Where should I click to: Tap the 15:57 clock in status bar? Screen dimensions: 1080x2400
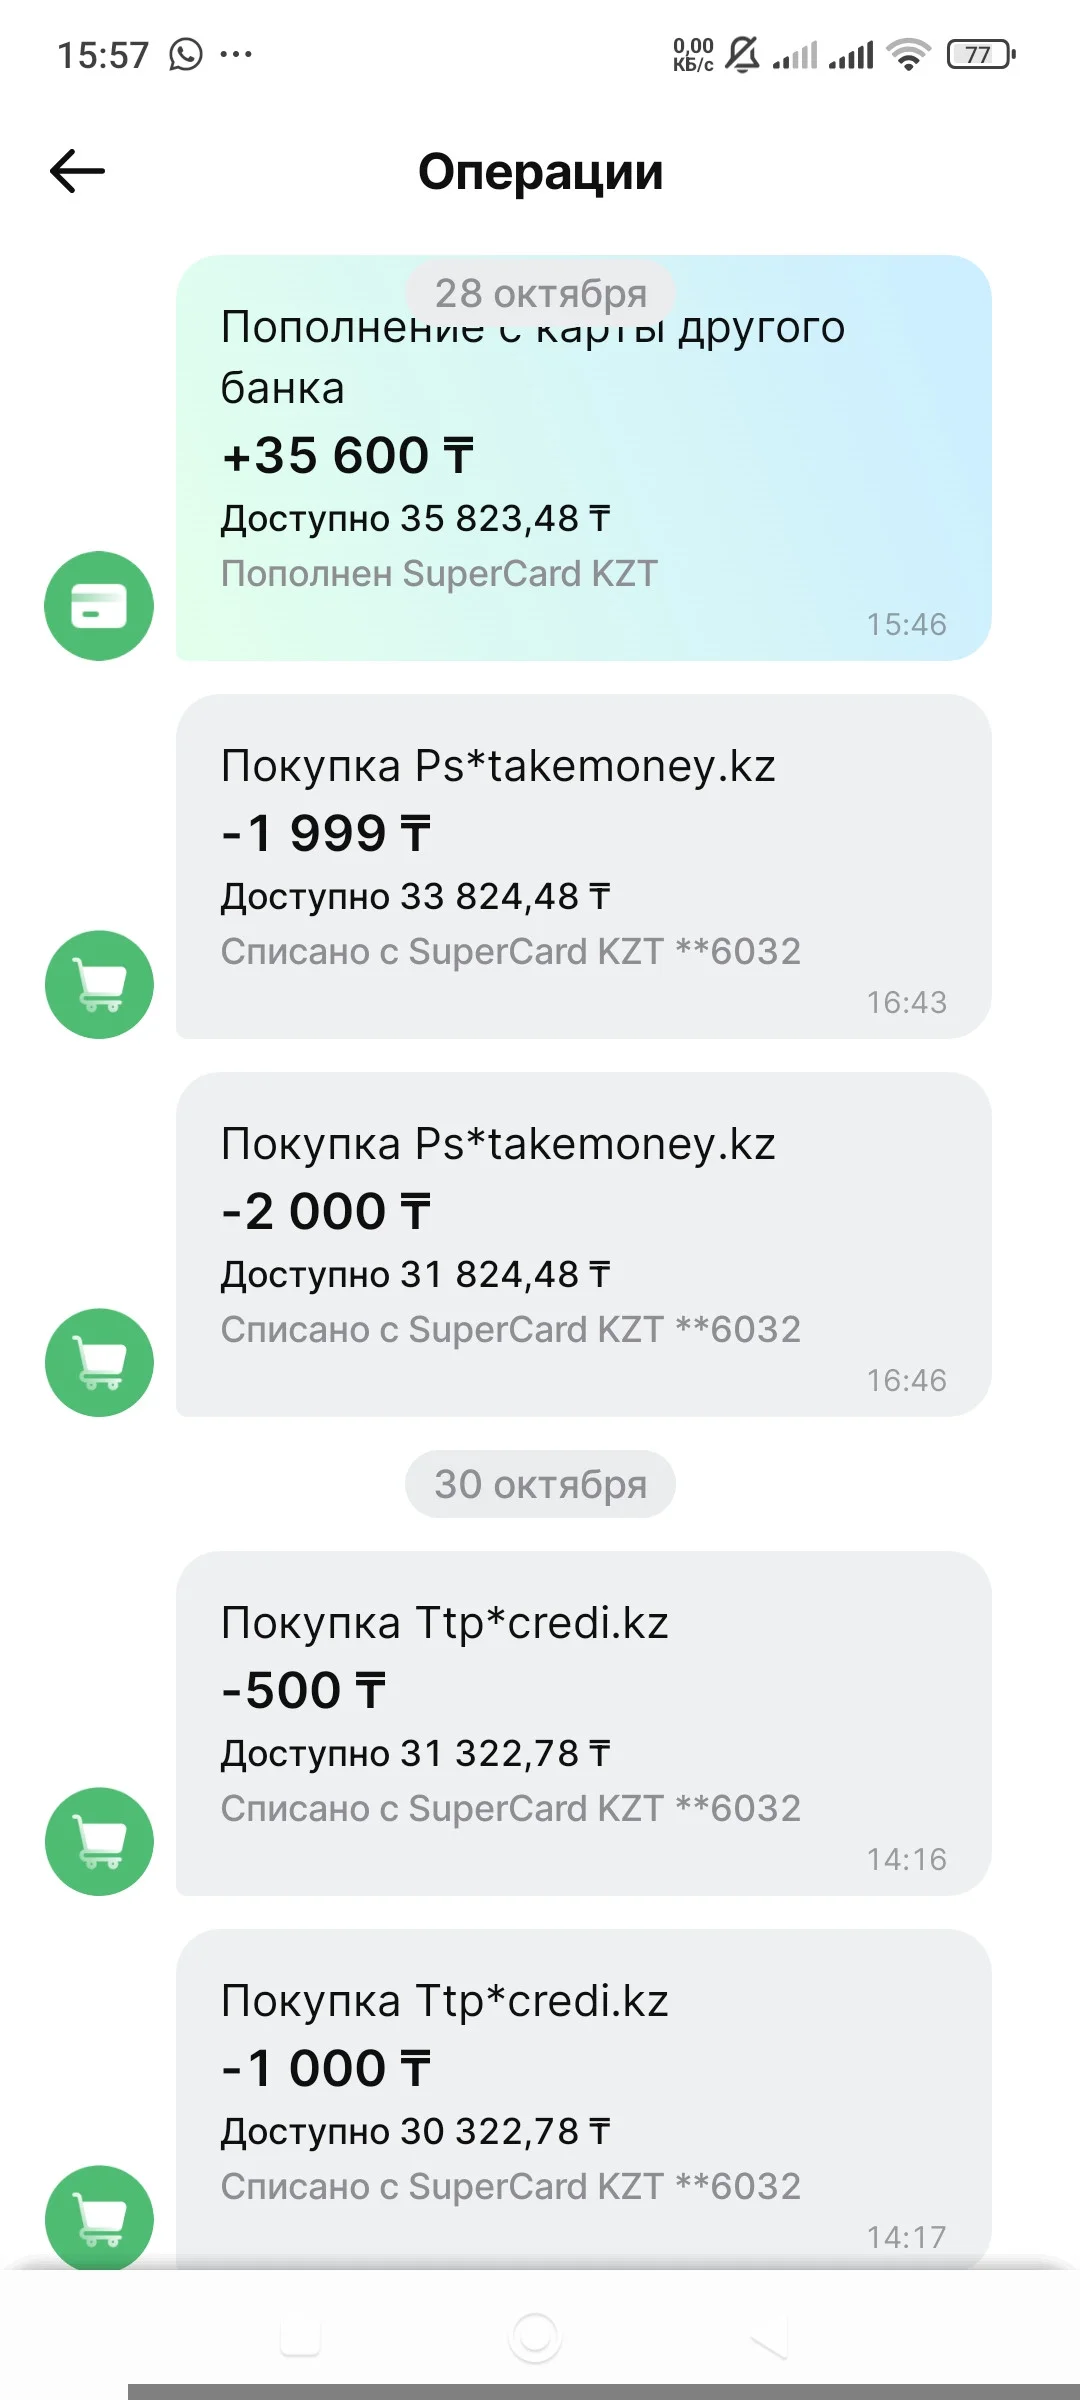(103, 55)
